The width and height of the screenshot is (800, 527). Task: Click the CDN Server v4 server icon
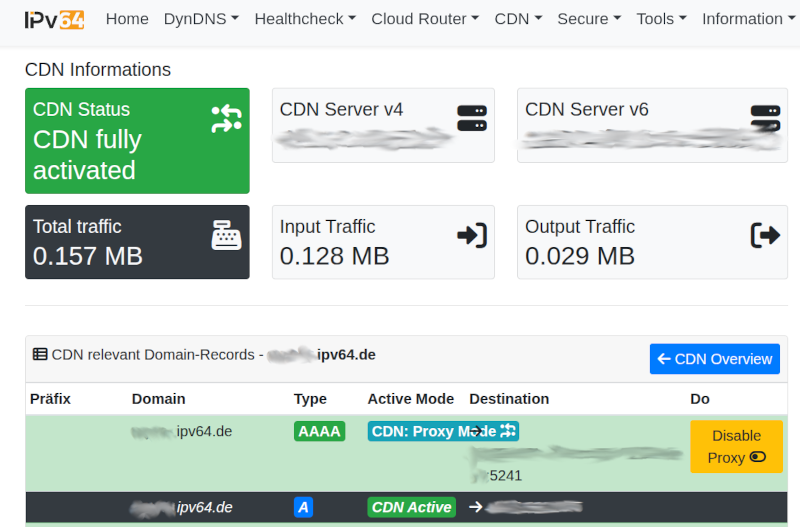471,119
